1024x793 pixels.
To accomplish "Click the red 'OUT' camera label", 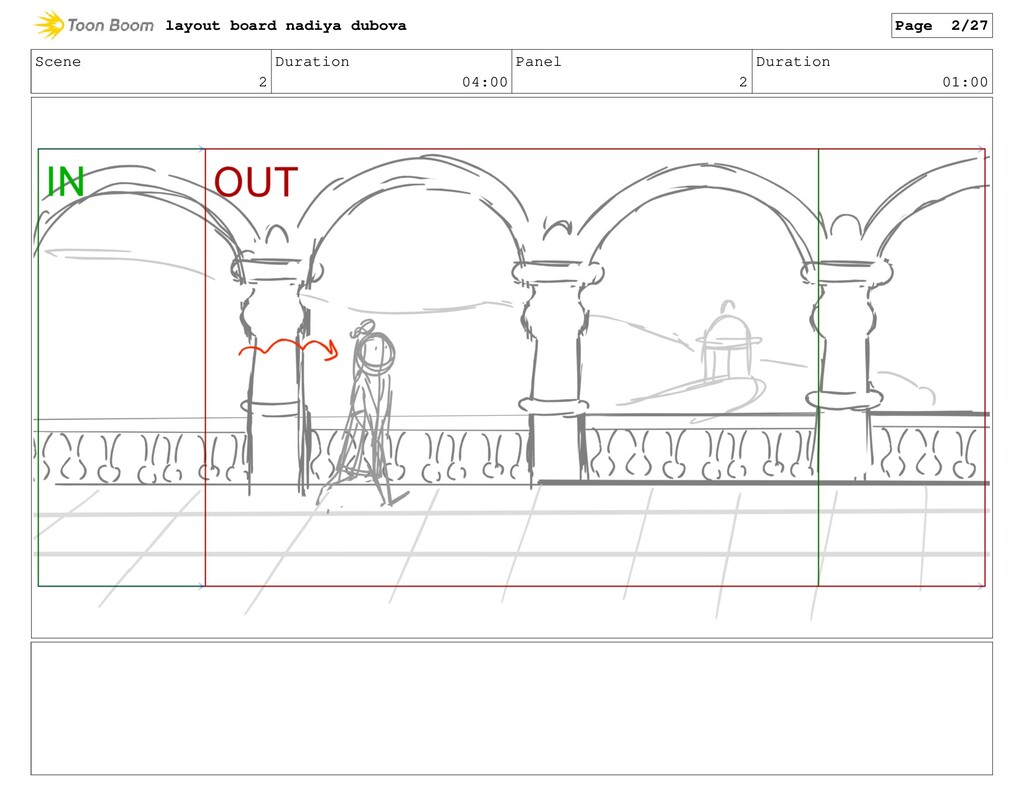I will tap(256, 182).
